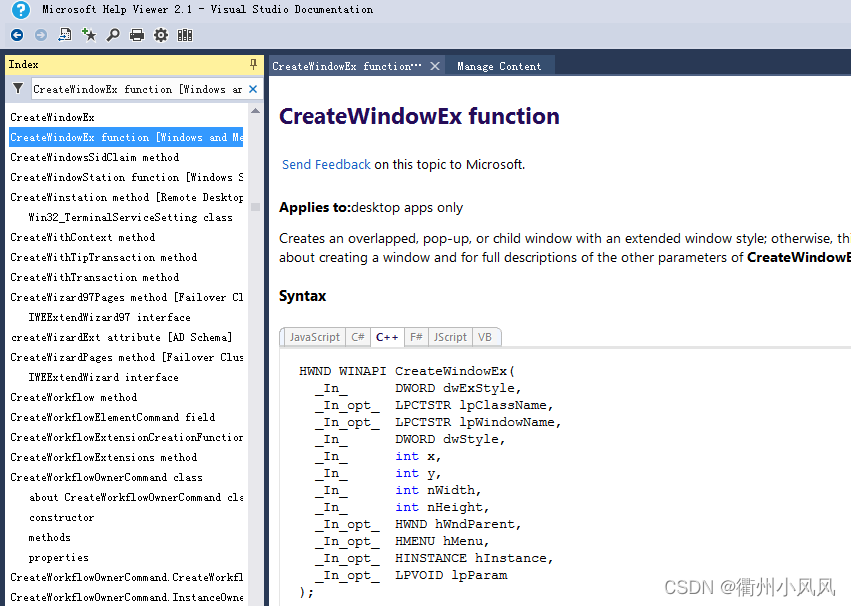
Task: Click the index filter funnel icon
Action: [18, 89]
